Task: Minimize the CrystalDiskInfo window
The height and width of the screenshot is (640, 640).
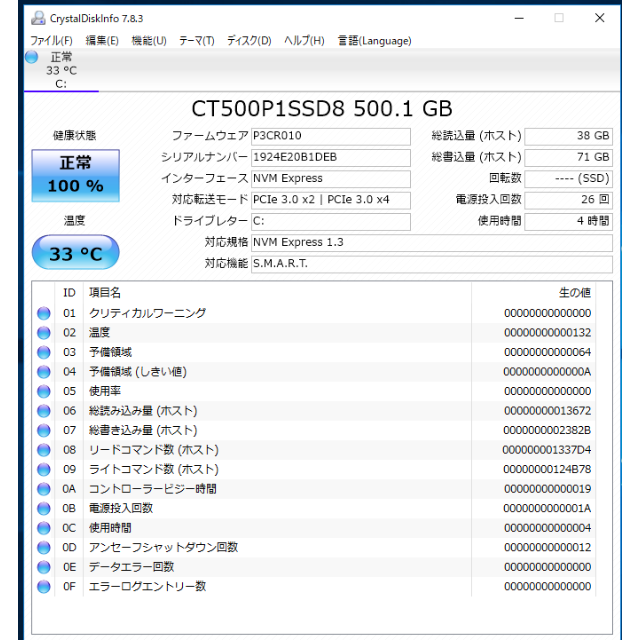Action: coord(519,18)
